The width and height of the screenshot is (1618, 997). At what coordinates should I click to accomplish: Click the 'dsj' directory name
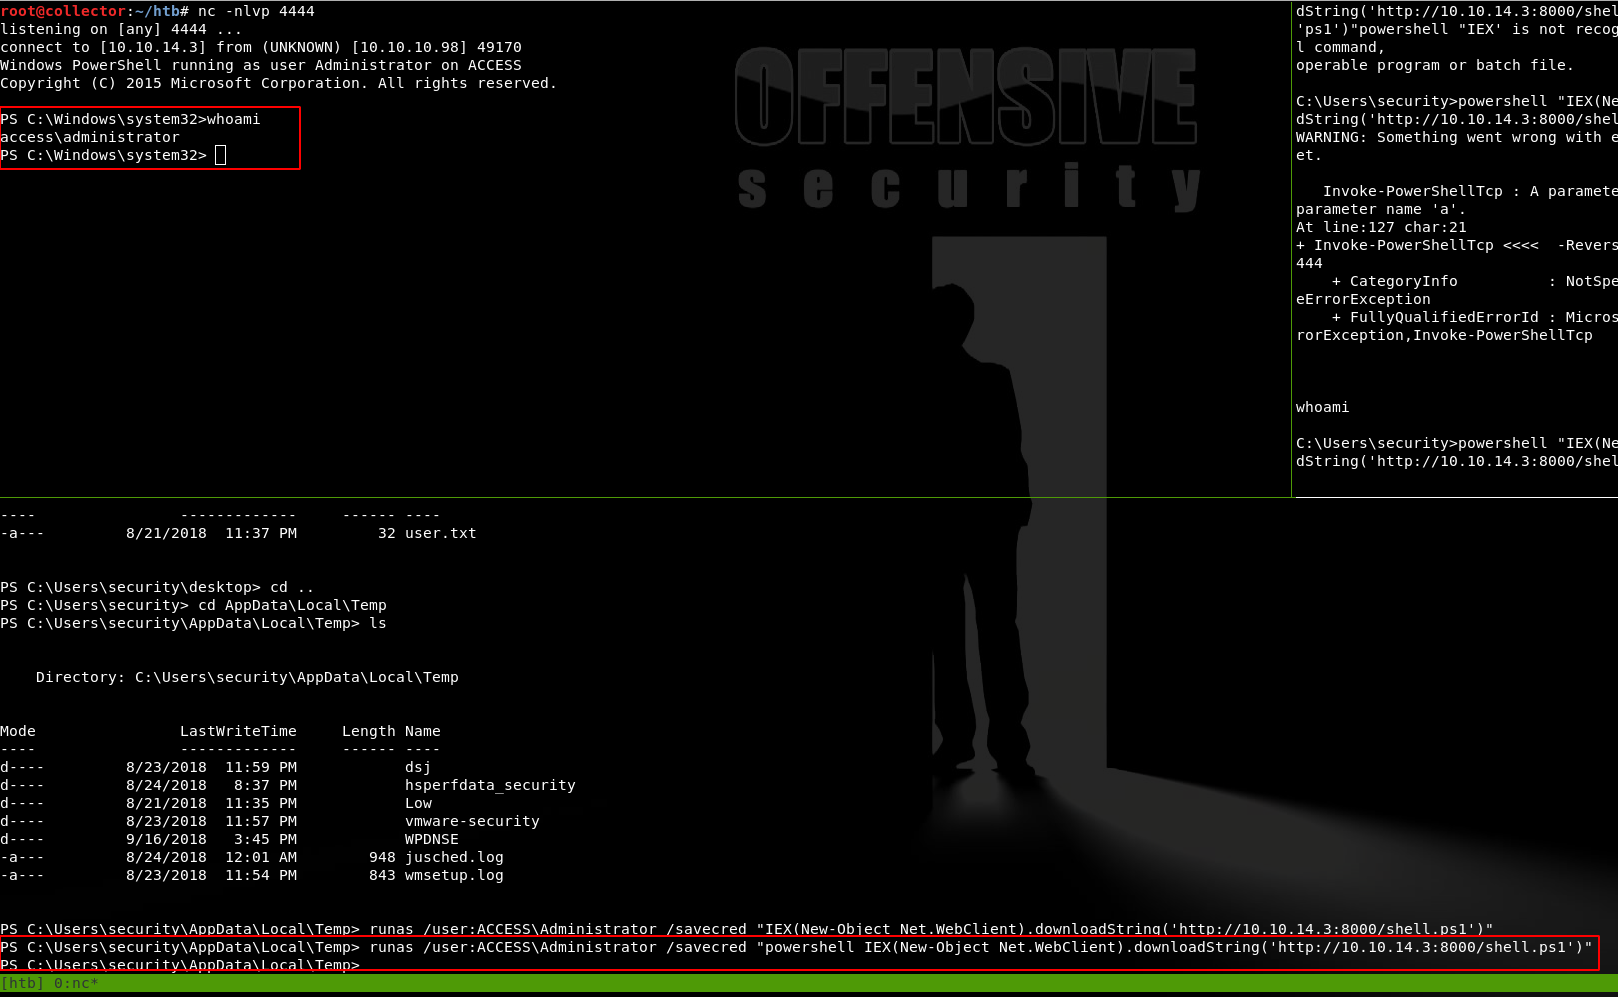click(418, 767)
